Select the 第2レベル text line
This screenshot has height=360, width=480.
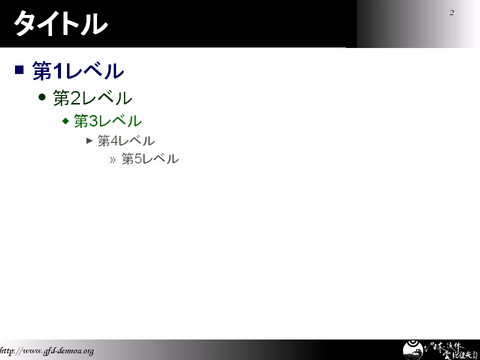93,98
